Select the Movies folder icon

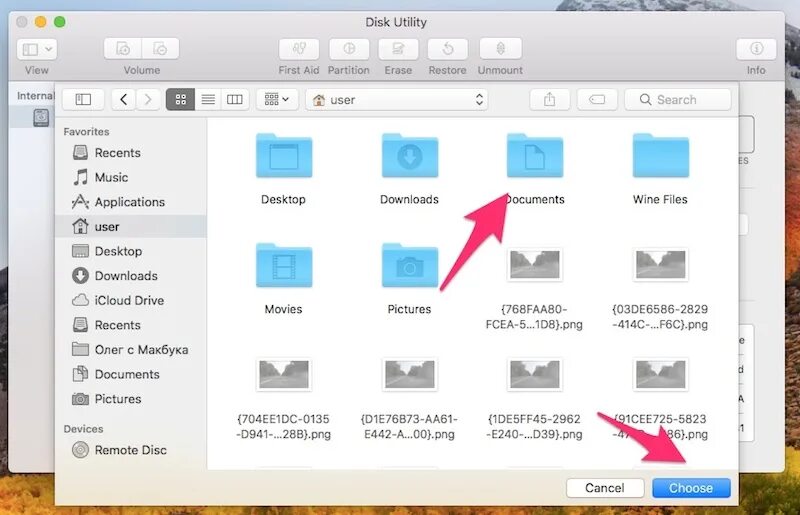pyautogui.click(x=284, y=265)
